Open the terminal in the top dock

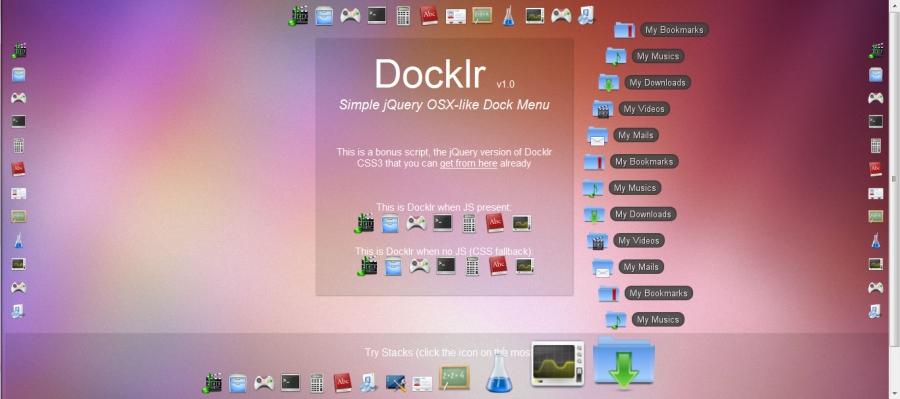(377, 15)
